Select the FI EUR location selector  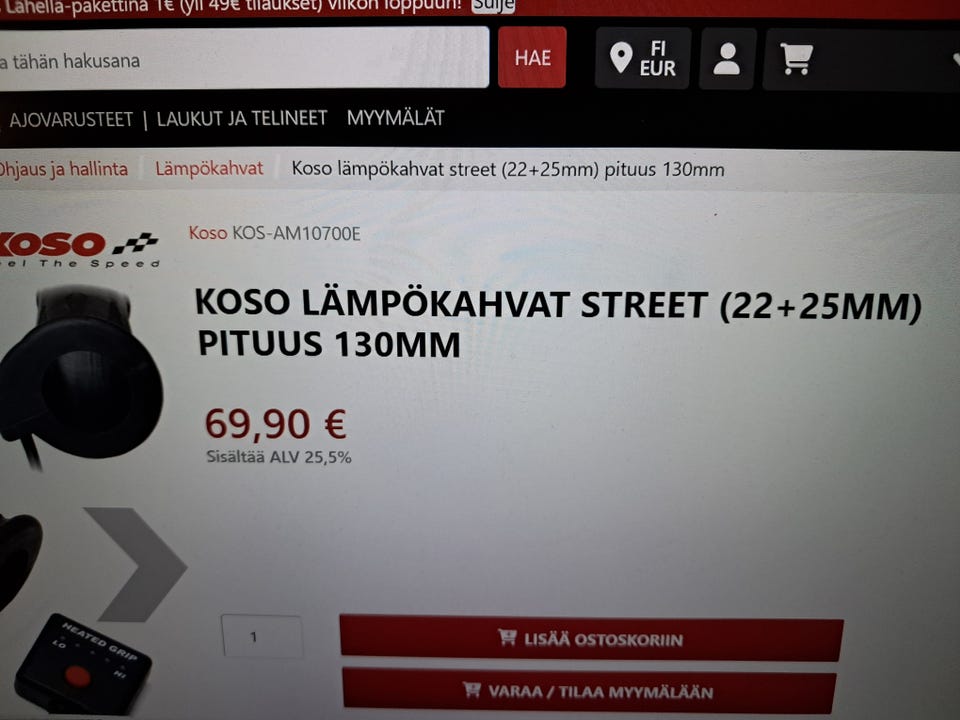tap(643, 58)
